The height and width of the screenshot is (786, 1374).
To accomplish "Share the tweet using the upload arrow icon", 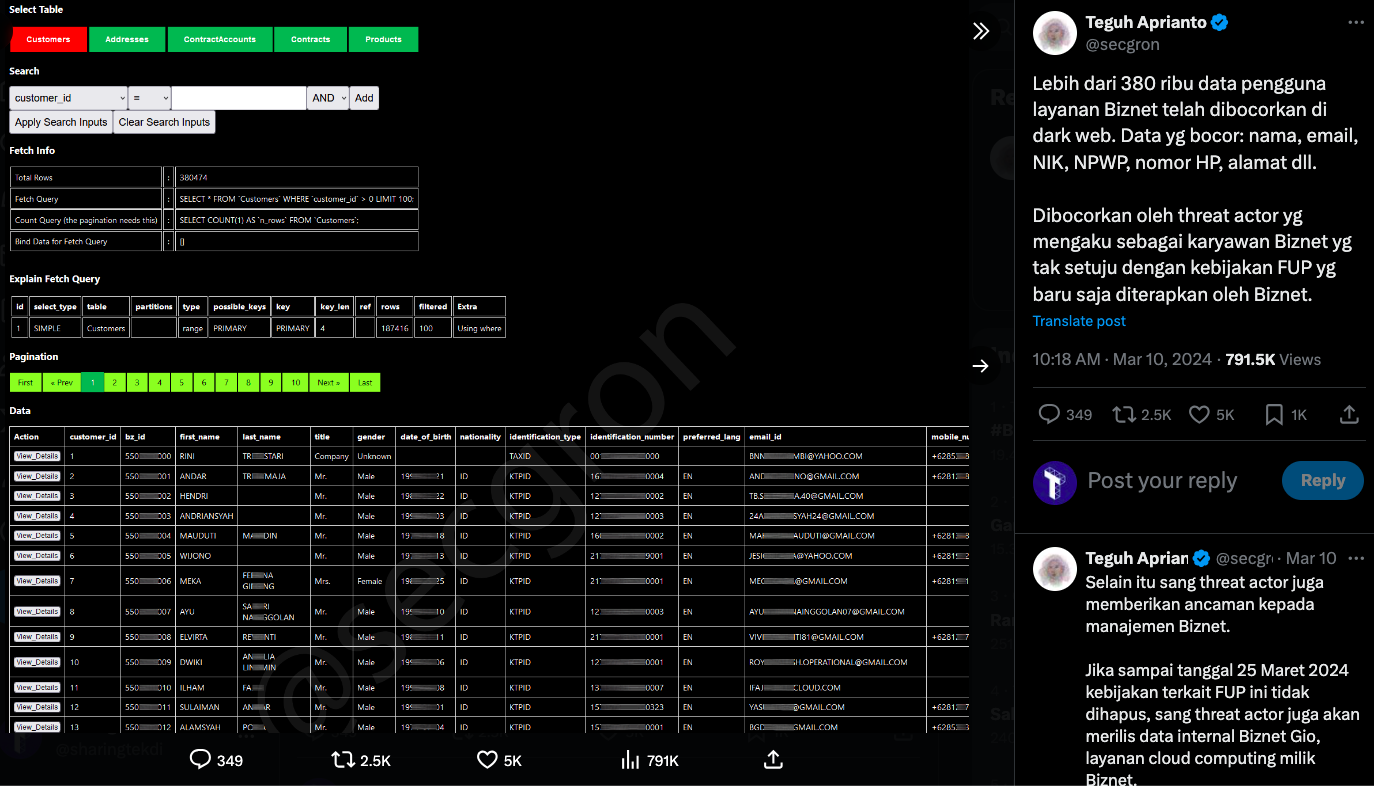I will tap(1348, 414).
